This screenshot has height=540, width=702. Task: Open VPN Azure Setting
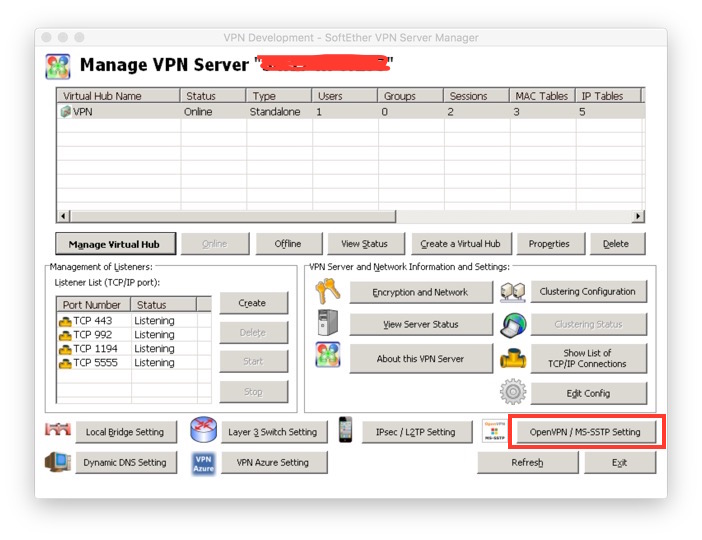274,462
